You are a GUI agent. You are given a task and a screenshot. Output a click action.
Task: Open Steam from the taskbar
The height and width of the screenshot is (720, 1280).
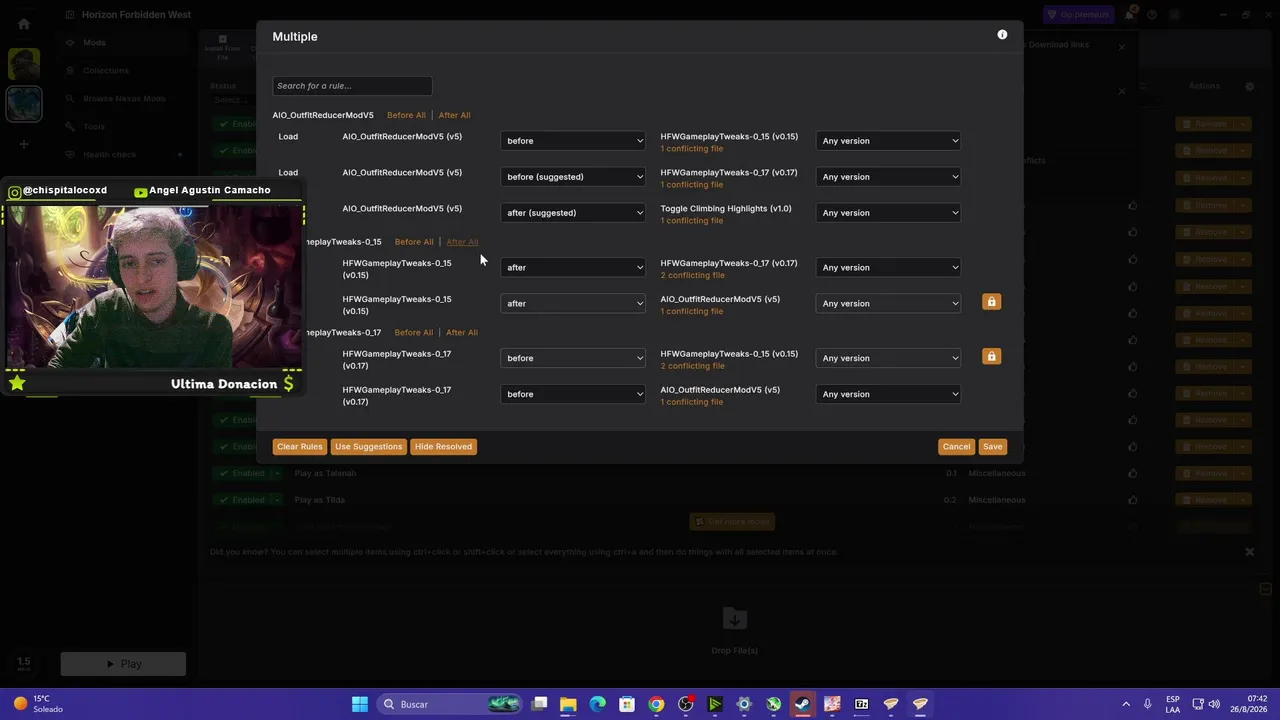pyautogui.click(x=803, y=704)
